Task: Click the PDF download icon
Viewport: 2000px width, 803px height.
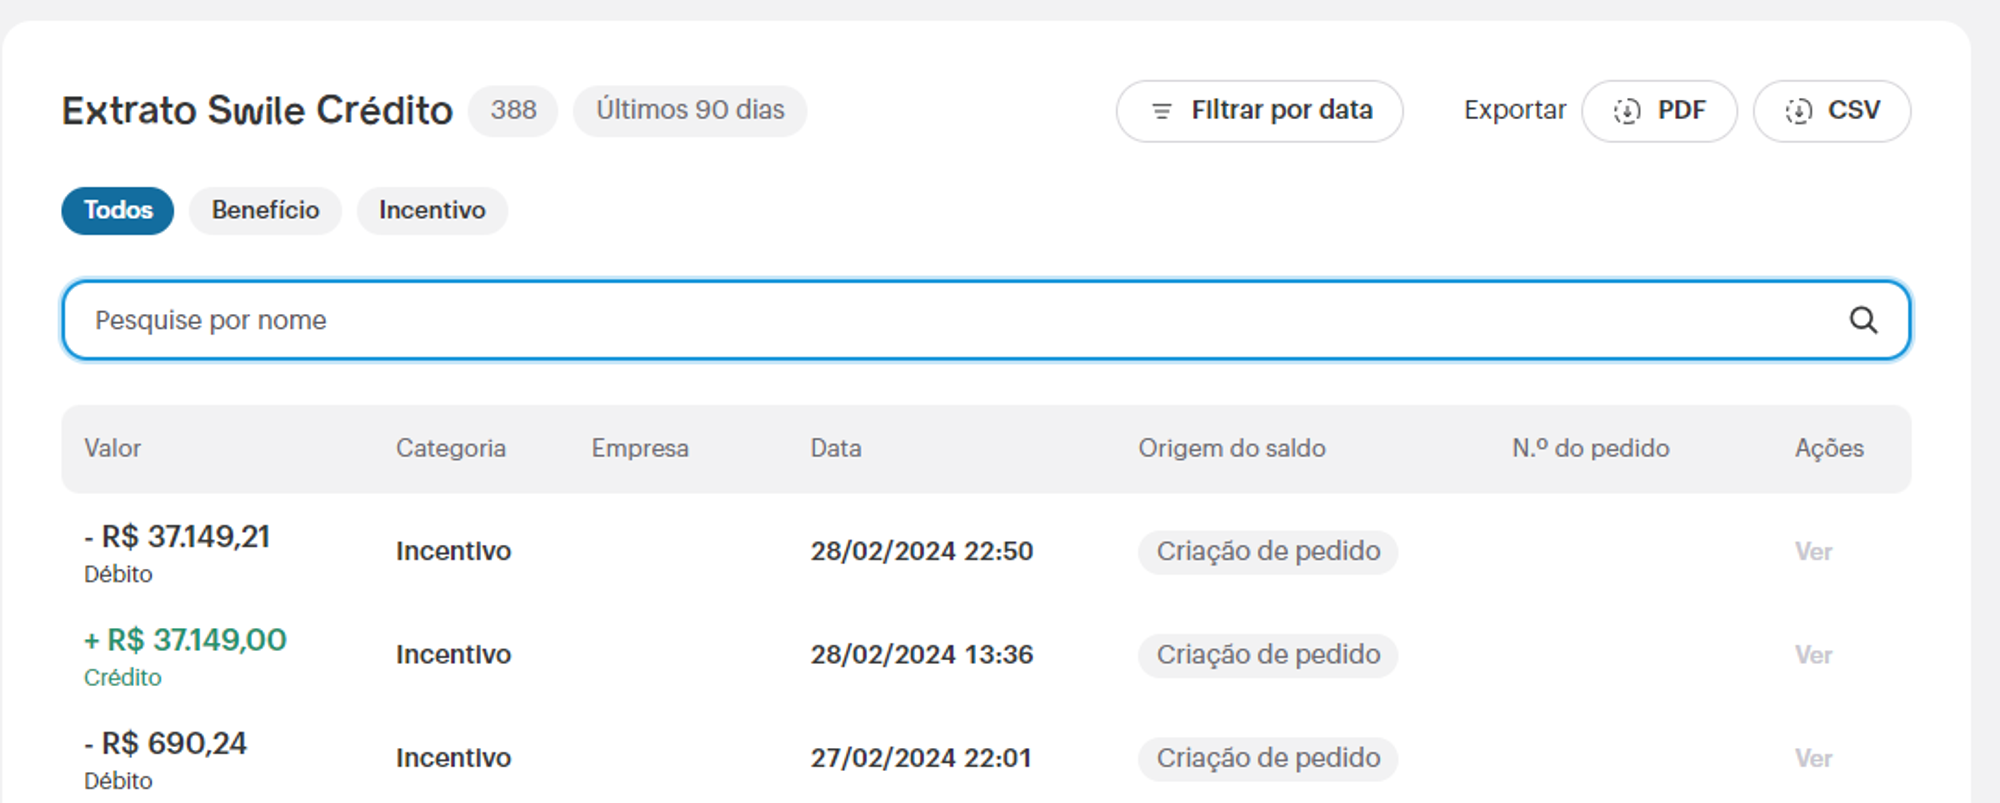Action: [1627, 111]
